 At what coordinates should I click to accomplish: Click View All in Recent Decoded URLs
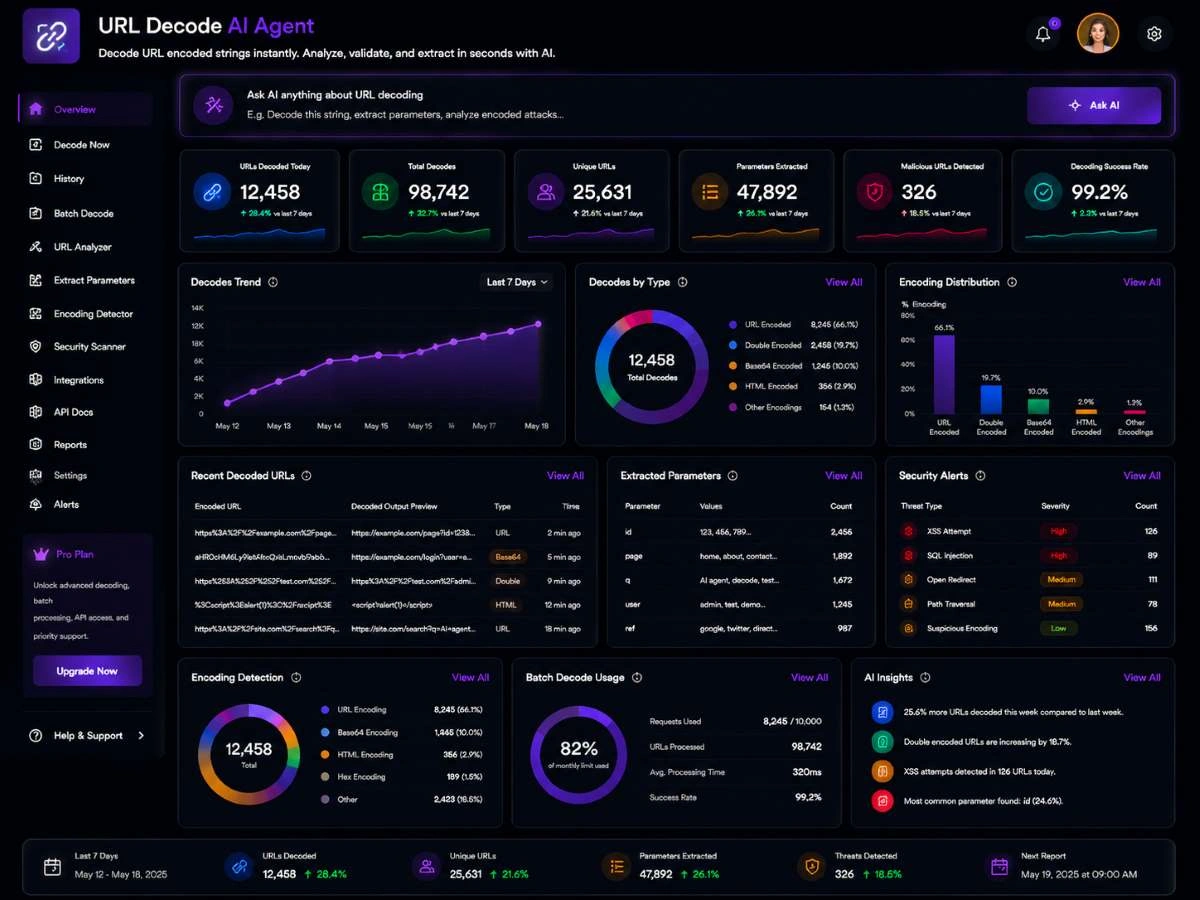[565, 476]
